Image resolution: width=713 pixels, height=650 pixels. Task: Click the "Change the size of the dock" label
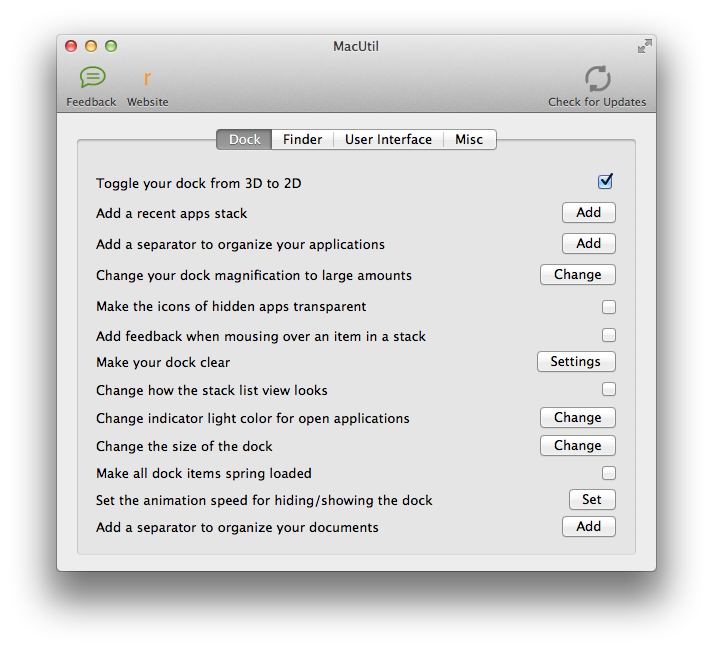click(184, 446)
